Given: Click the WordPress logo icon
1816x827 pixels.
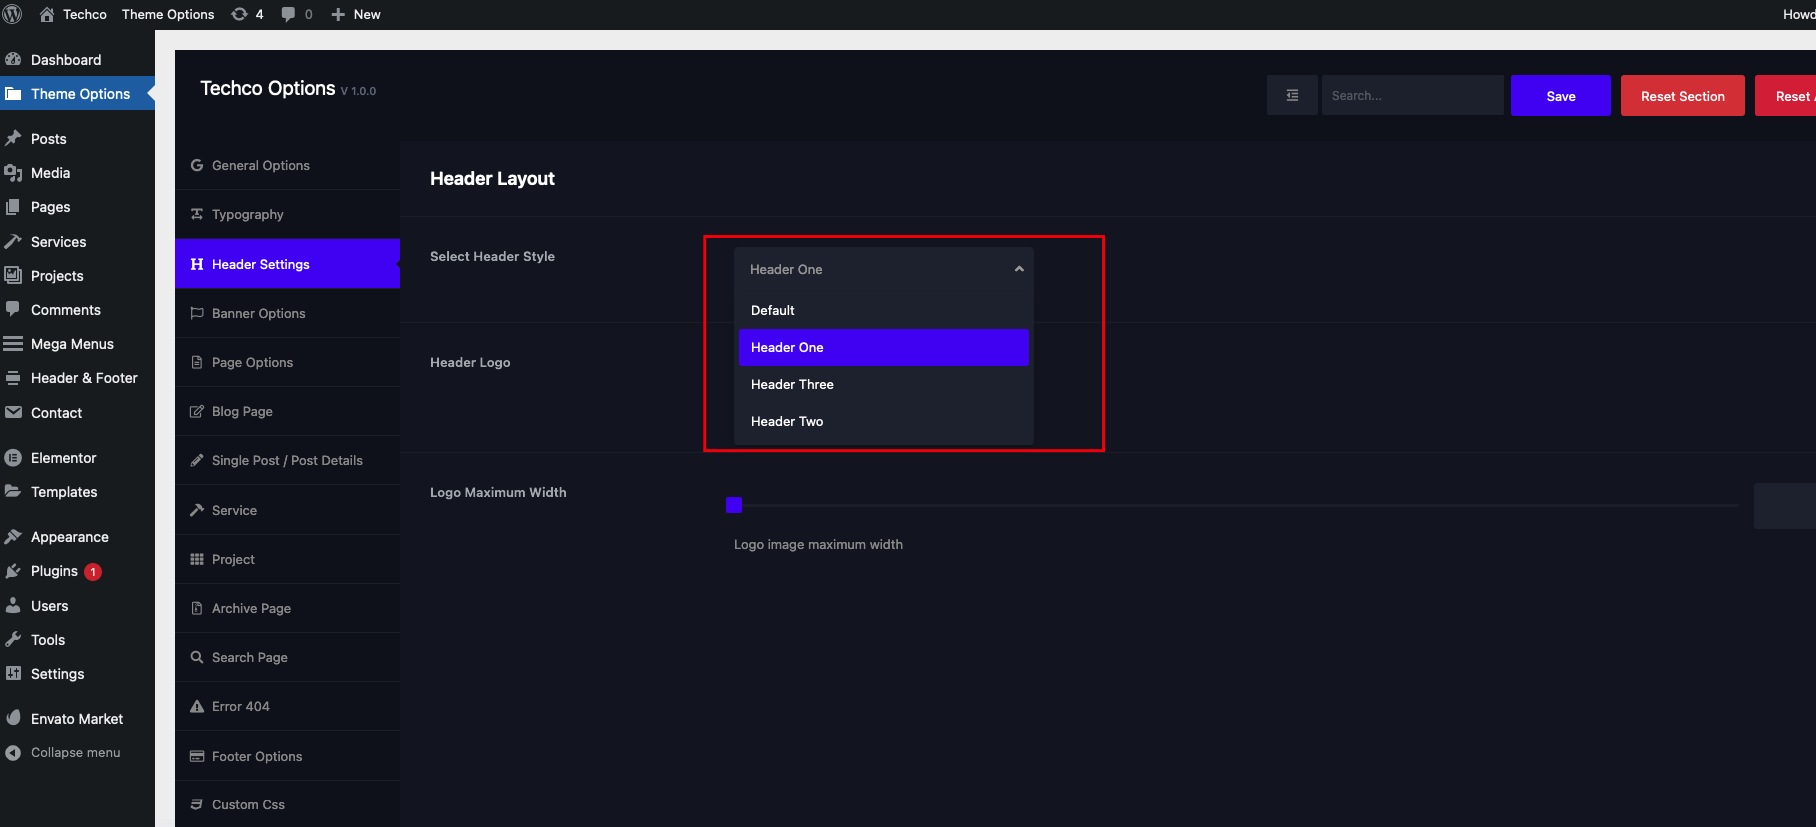Looking at the screenshot, I should point(13,14).
